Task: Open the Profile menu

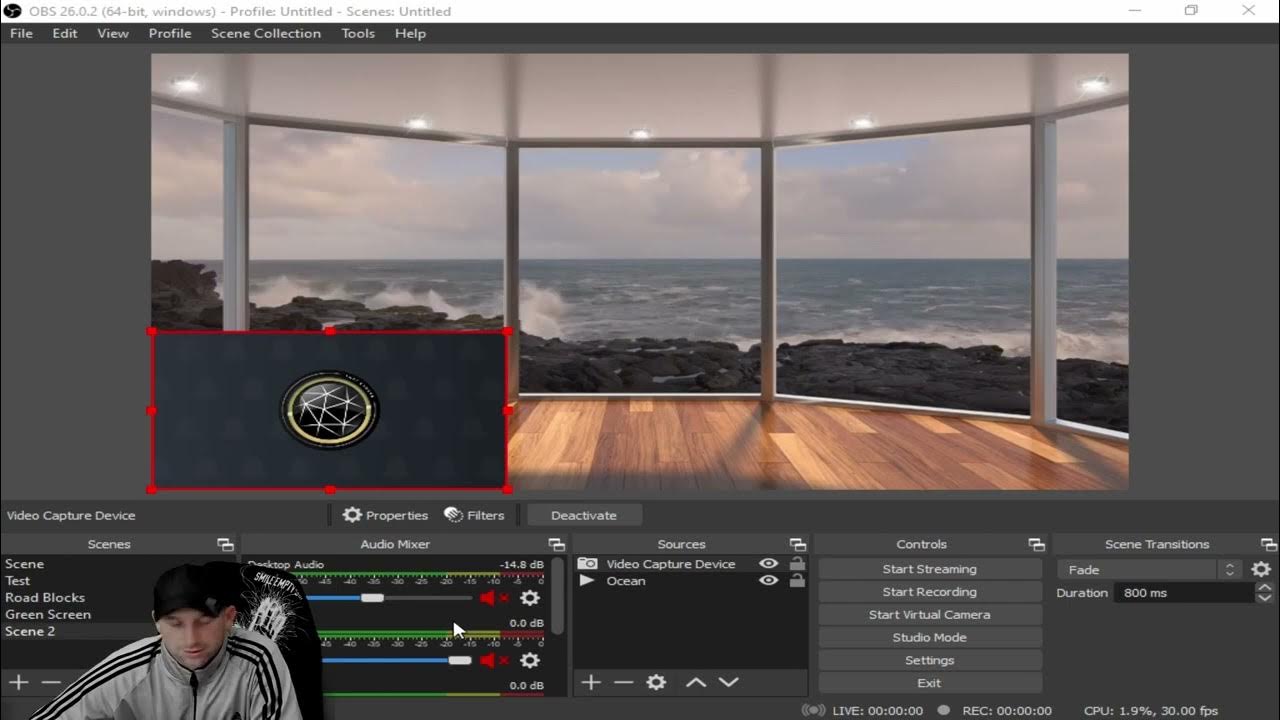Action: click(x=170, y=33)
